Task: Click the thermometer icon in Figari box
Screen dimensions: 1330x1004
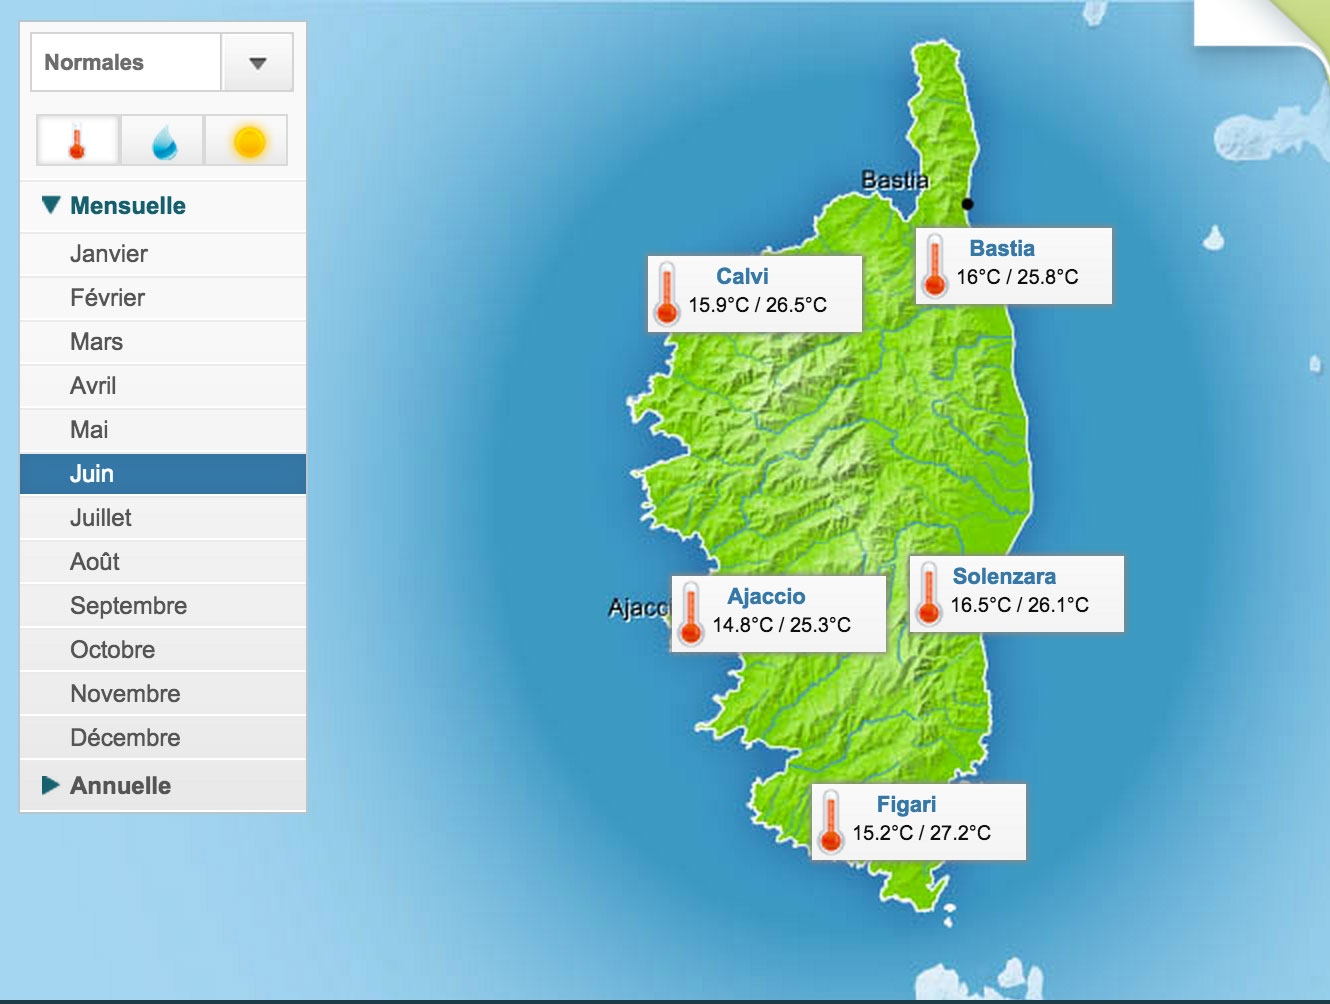Action: pos(831,822)
